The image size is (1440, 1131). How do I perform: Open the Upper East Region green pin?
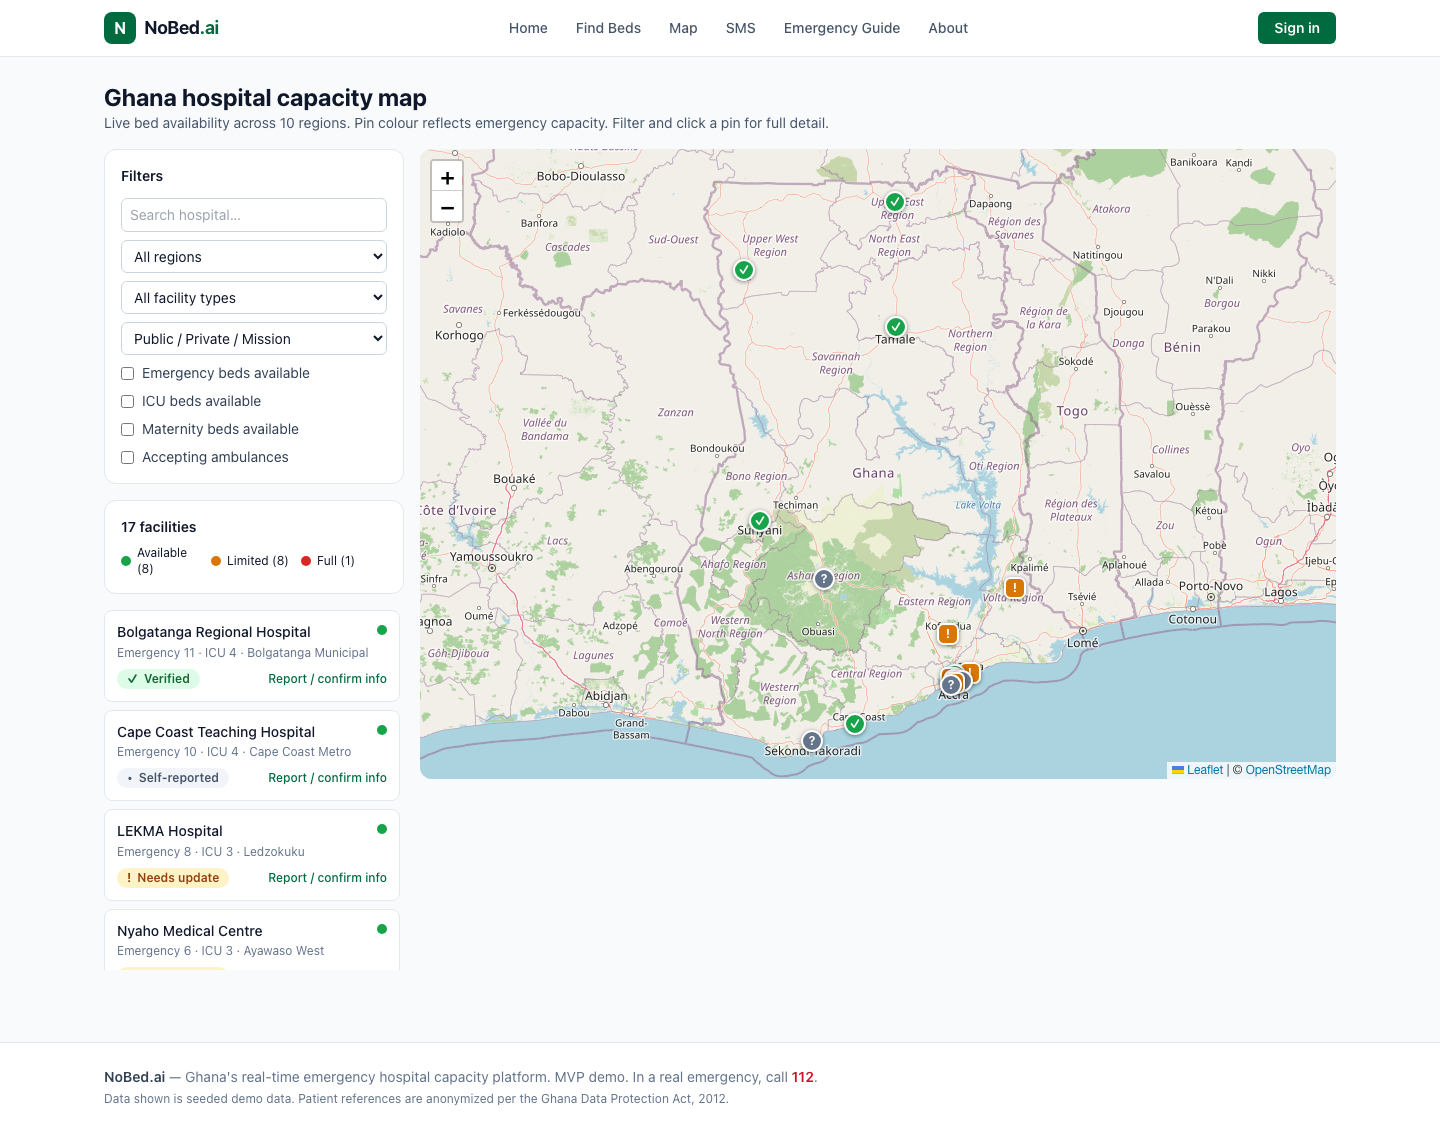[x=895, y=202]
